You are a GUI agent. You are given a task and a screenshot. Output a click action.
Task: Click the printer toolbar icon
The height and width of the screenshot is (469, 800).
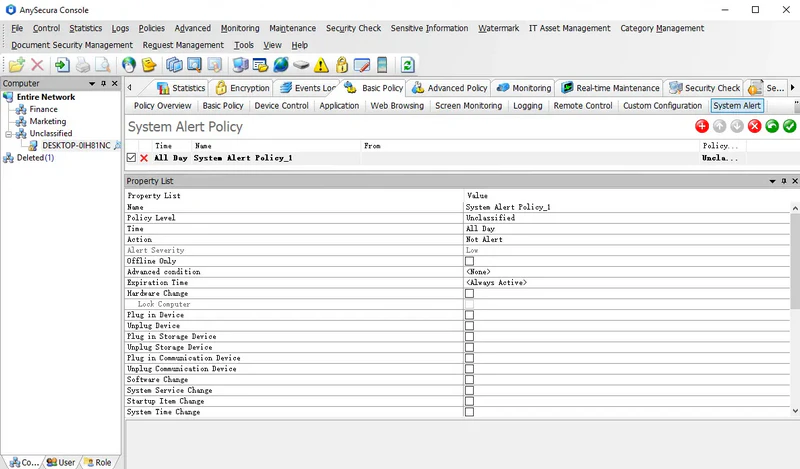click(x=83, y=65)
